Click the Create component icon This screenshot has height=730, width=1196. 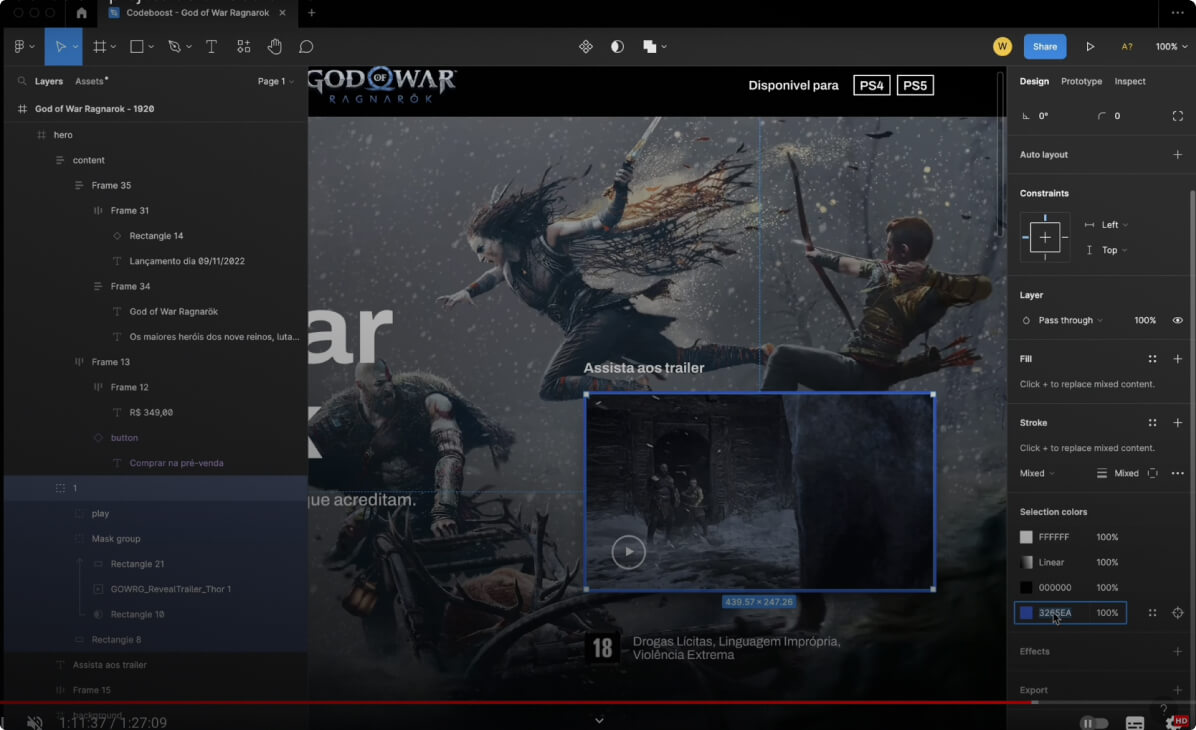(x=586, y=47)
